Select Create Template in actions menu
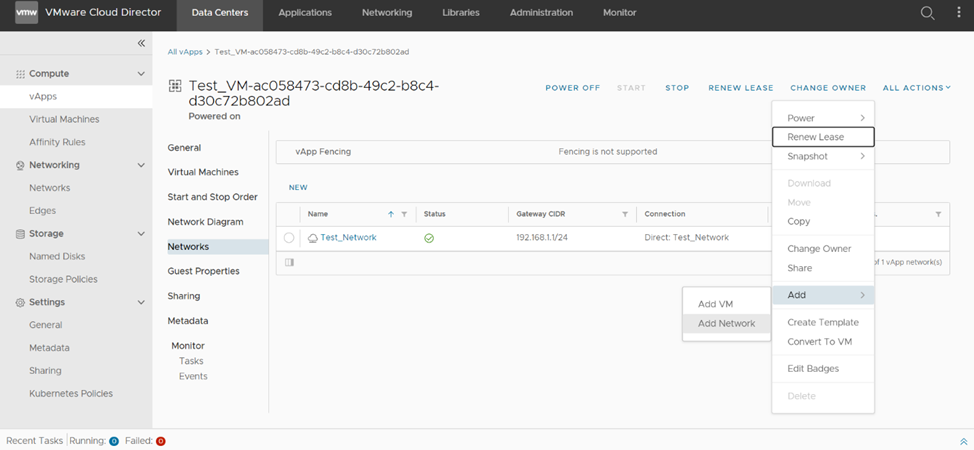Screen dimensions: 974x450 [822, 322]
